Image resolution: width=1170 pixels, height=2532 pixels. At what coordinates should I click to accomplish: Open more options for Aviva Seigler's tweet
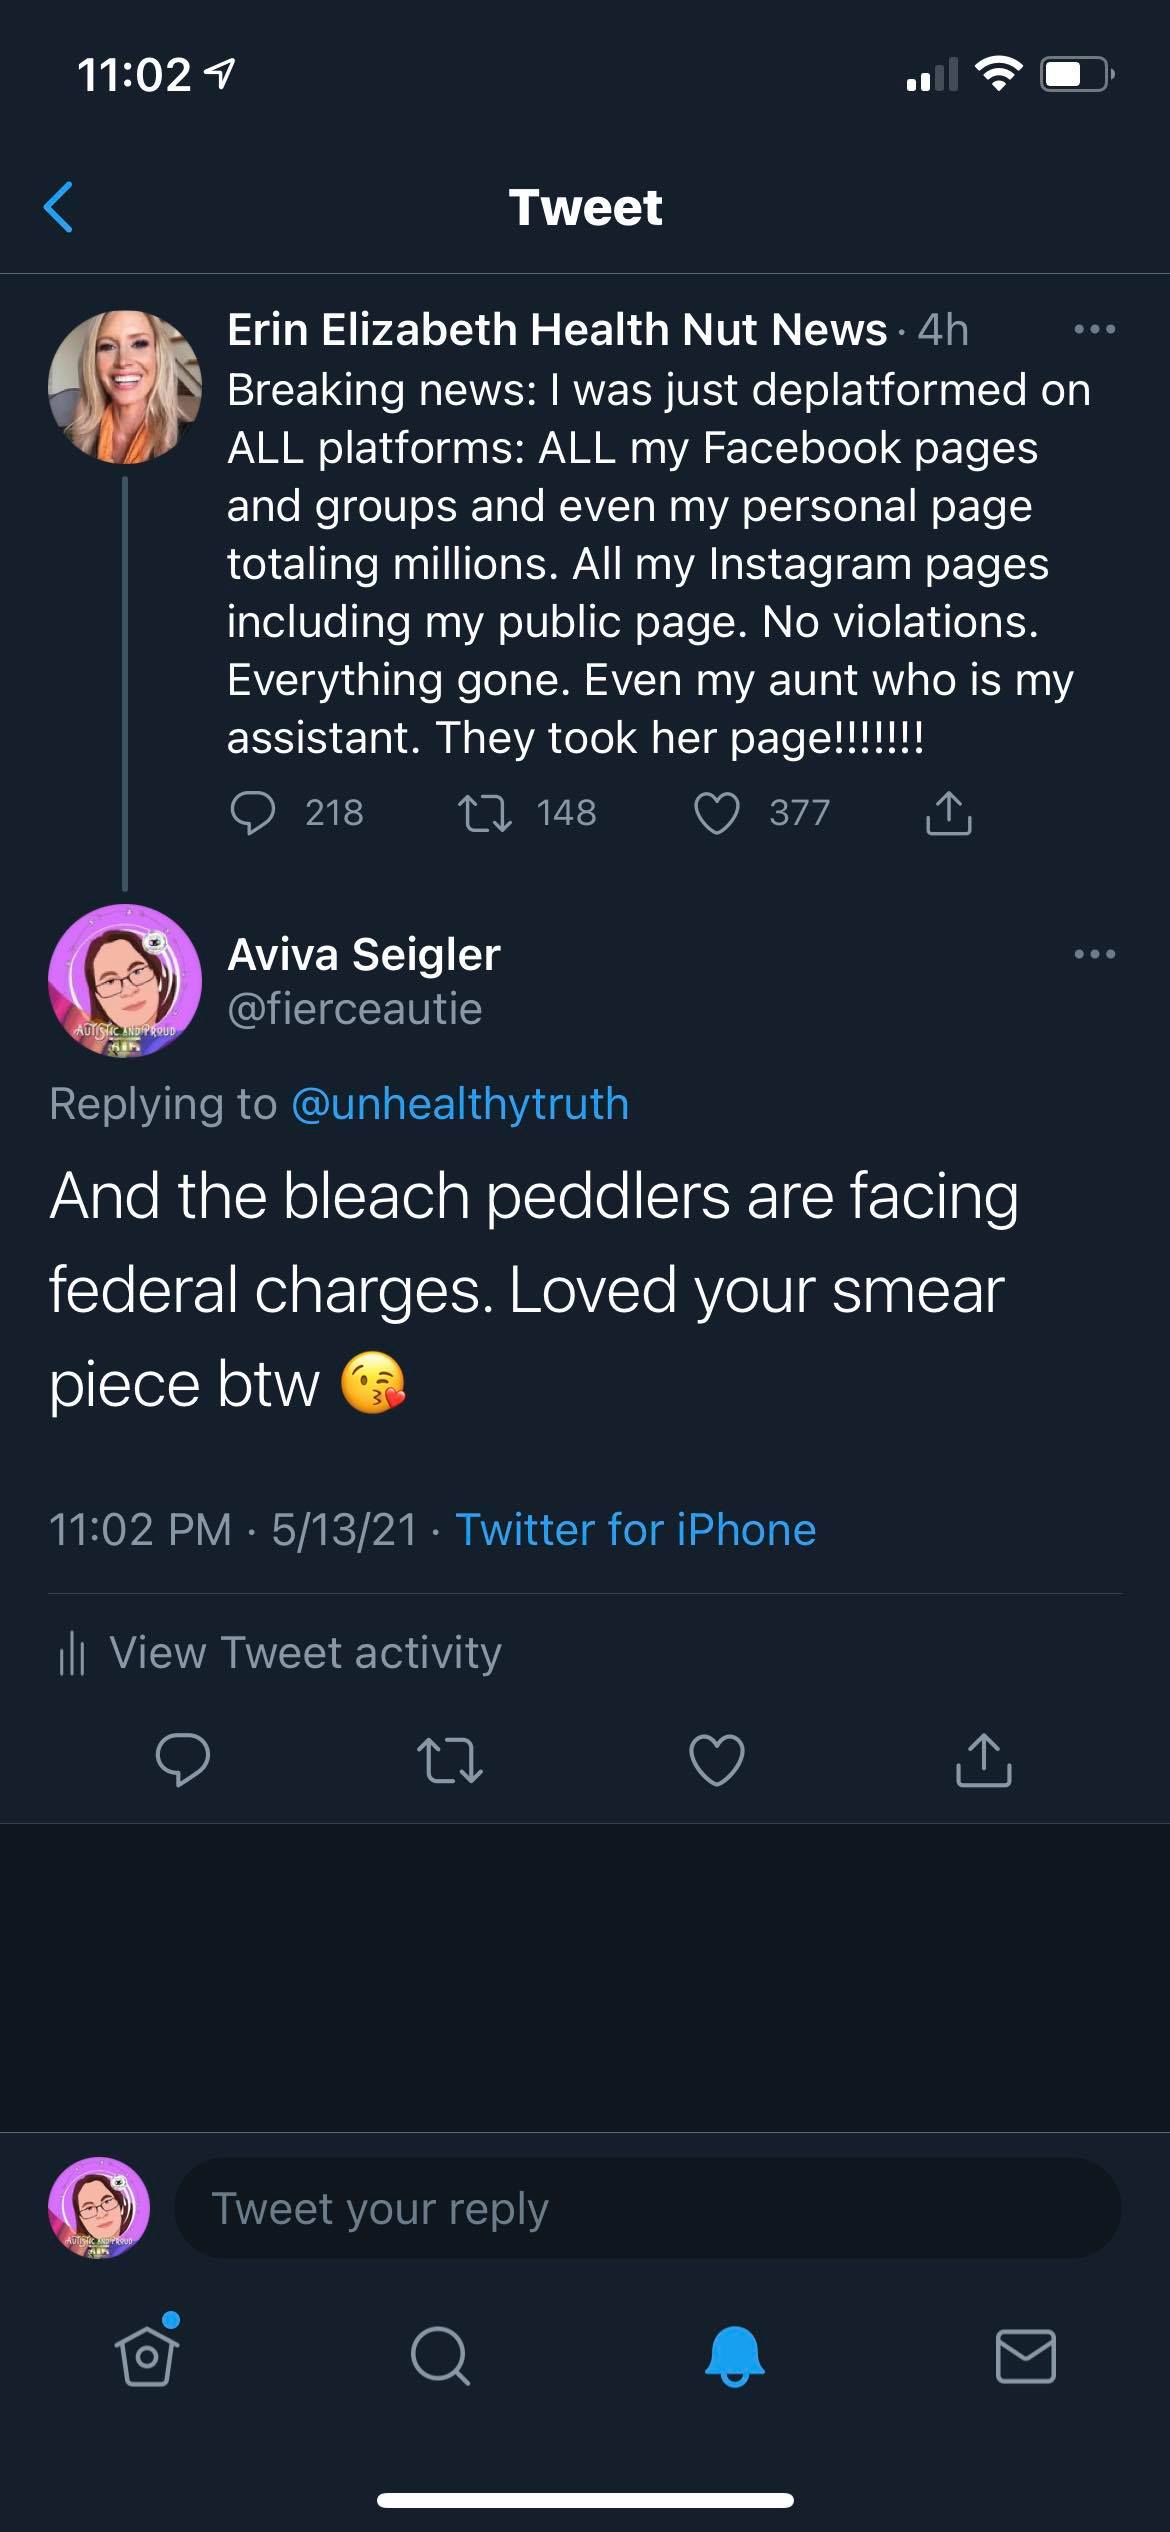[x=1094, y=954]
